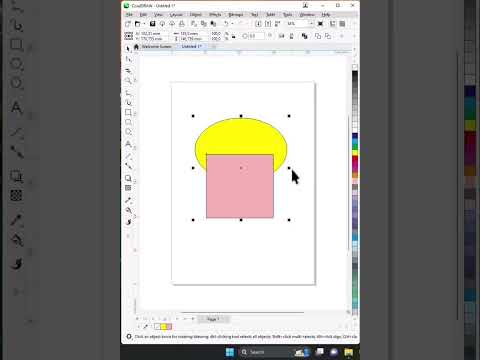Screen dimensions: 480x360
Task: Open the Text menu
Action: click(x=255, y=15)
